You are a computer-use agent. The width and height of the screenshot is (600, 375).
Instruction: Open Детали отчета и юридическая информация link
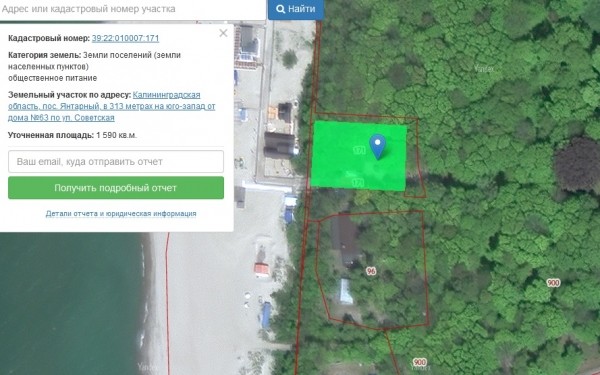(x=121, y=214)
